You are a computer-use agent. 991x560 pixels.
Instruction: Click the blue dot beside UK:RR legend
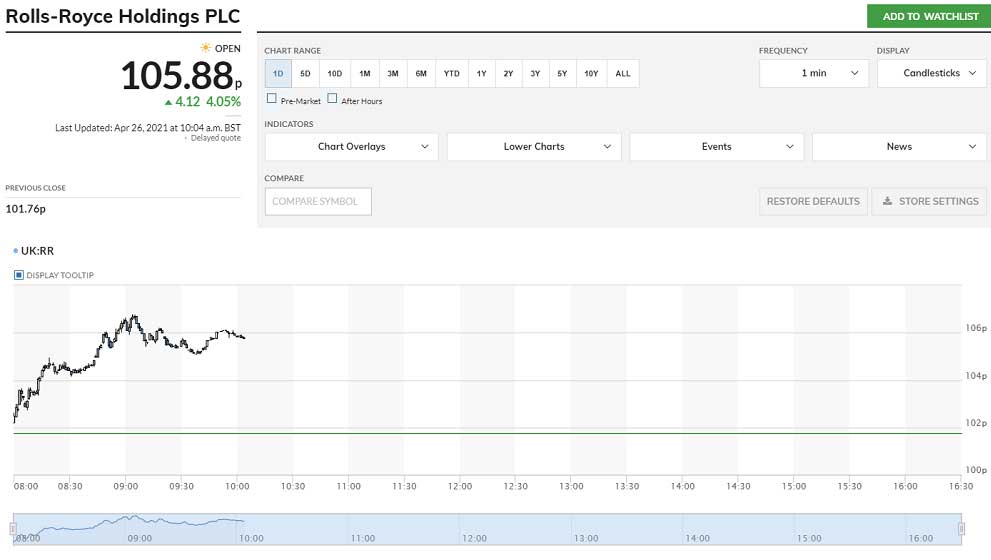point(16,251)
